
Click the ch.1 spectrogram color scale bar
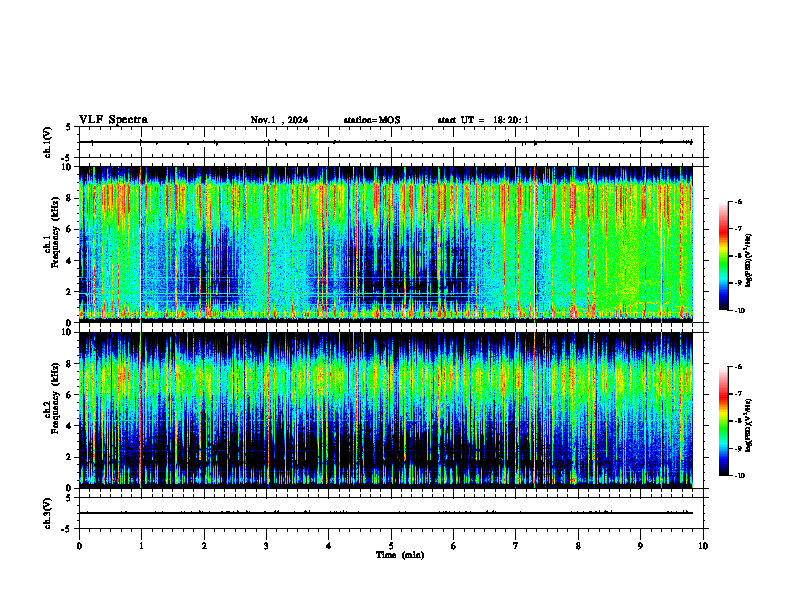[x=723, y=256]
